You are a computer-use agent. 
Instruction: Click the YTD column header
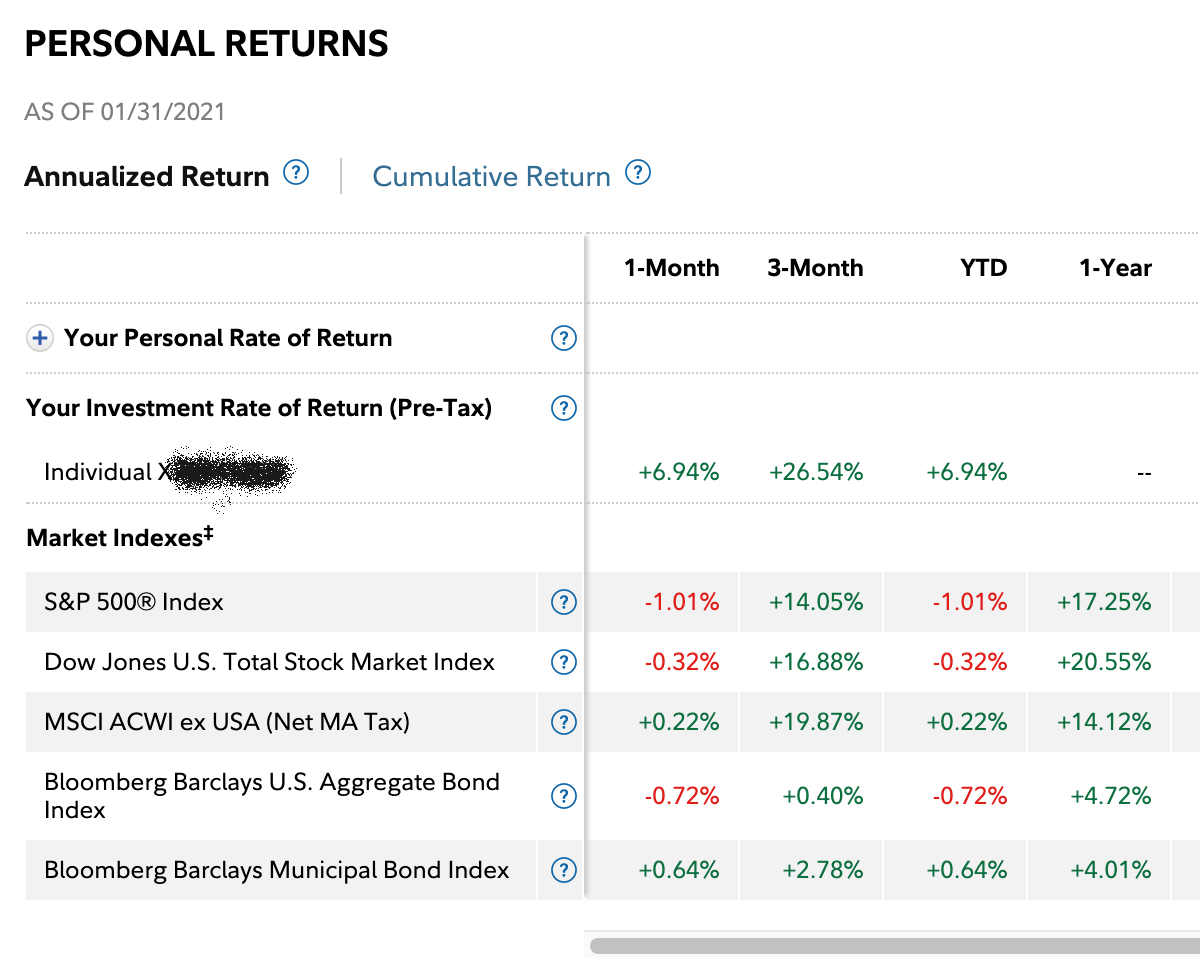pos(984,268)
